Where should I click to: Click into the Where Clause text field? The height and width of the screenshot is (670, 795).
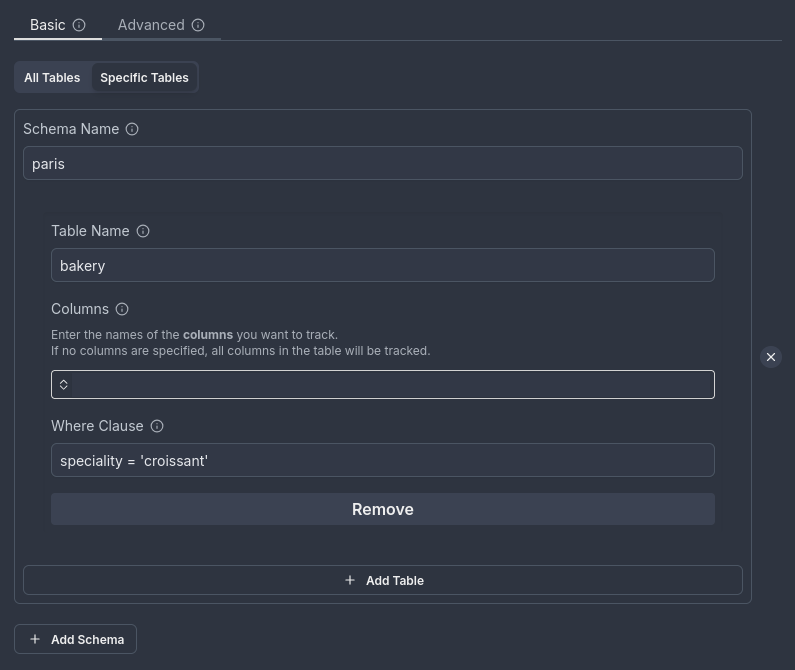[382, 460]
